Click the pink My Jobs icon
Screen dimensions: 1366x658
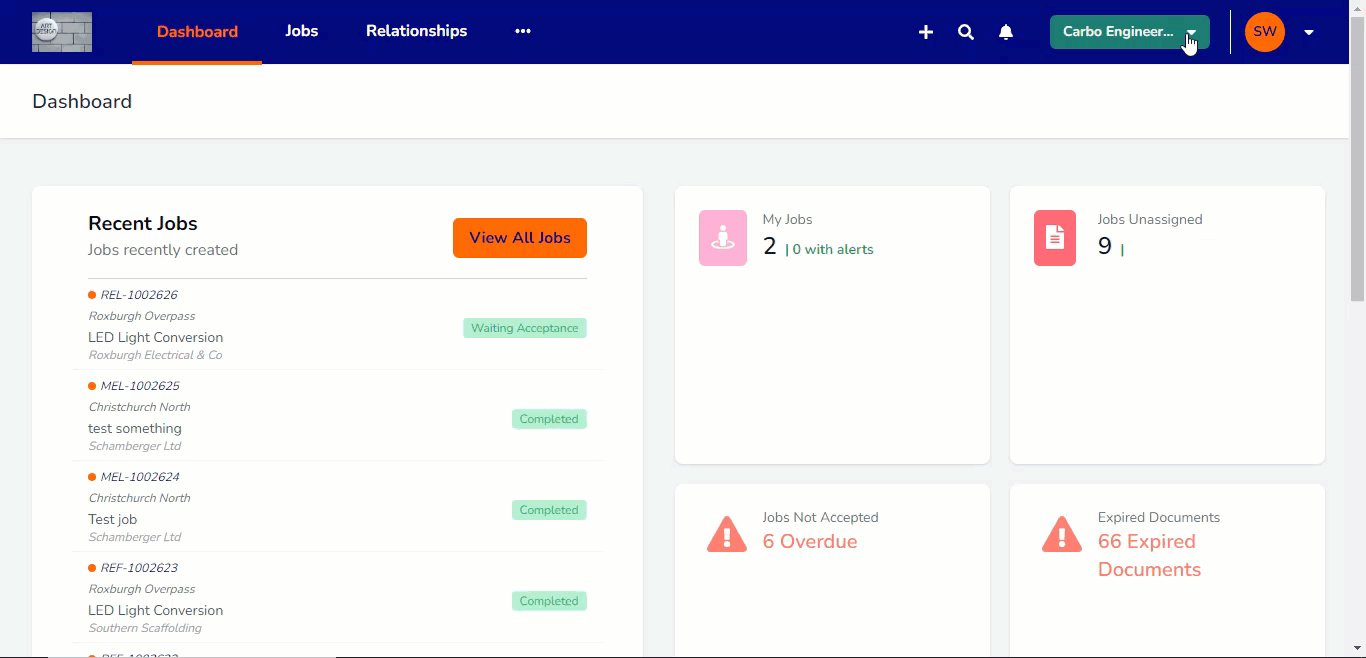(723, 238)
